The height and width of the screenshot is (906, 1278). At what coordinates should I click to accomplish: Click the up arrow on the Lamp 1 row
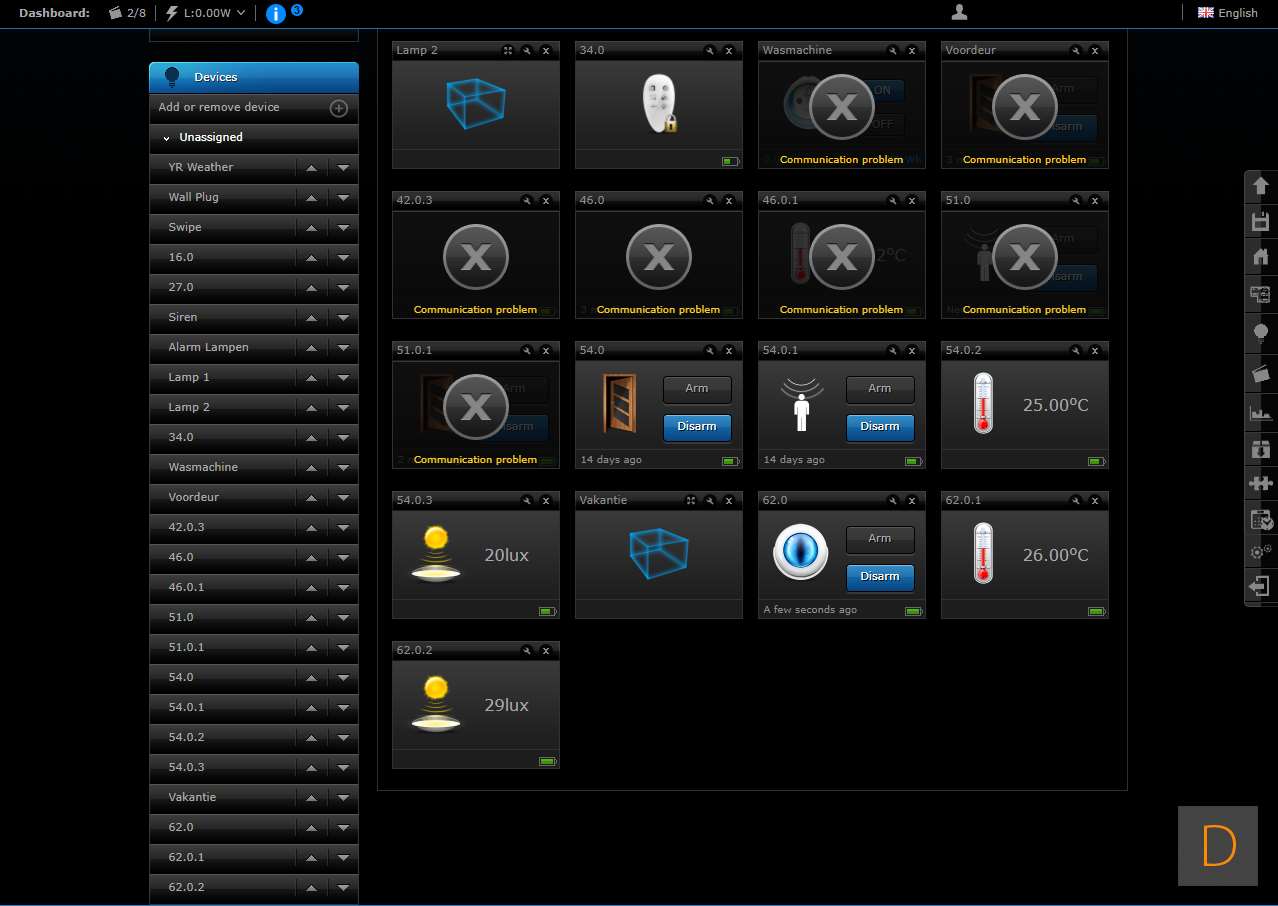coord(312,378)
